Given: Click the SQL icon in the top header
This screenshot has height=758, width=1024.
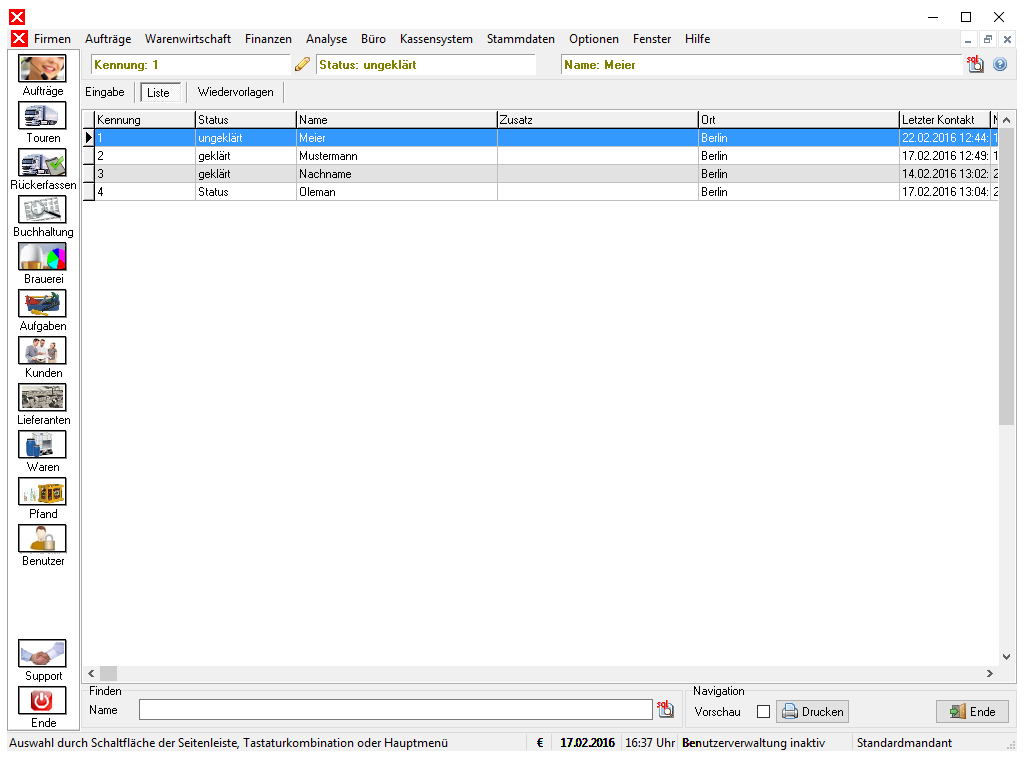Looking at the screenshot, I should pos(975,64).
